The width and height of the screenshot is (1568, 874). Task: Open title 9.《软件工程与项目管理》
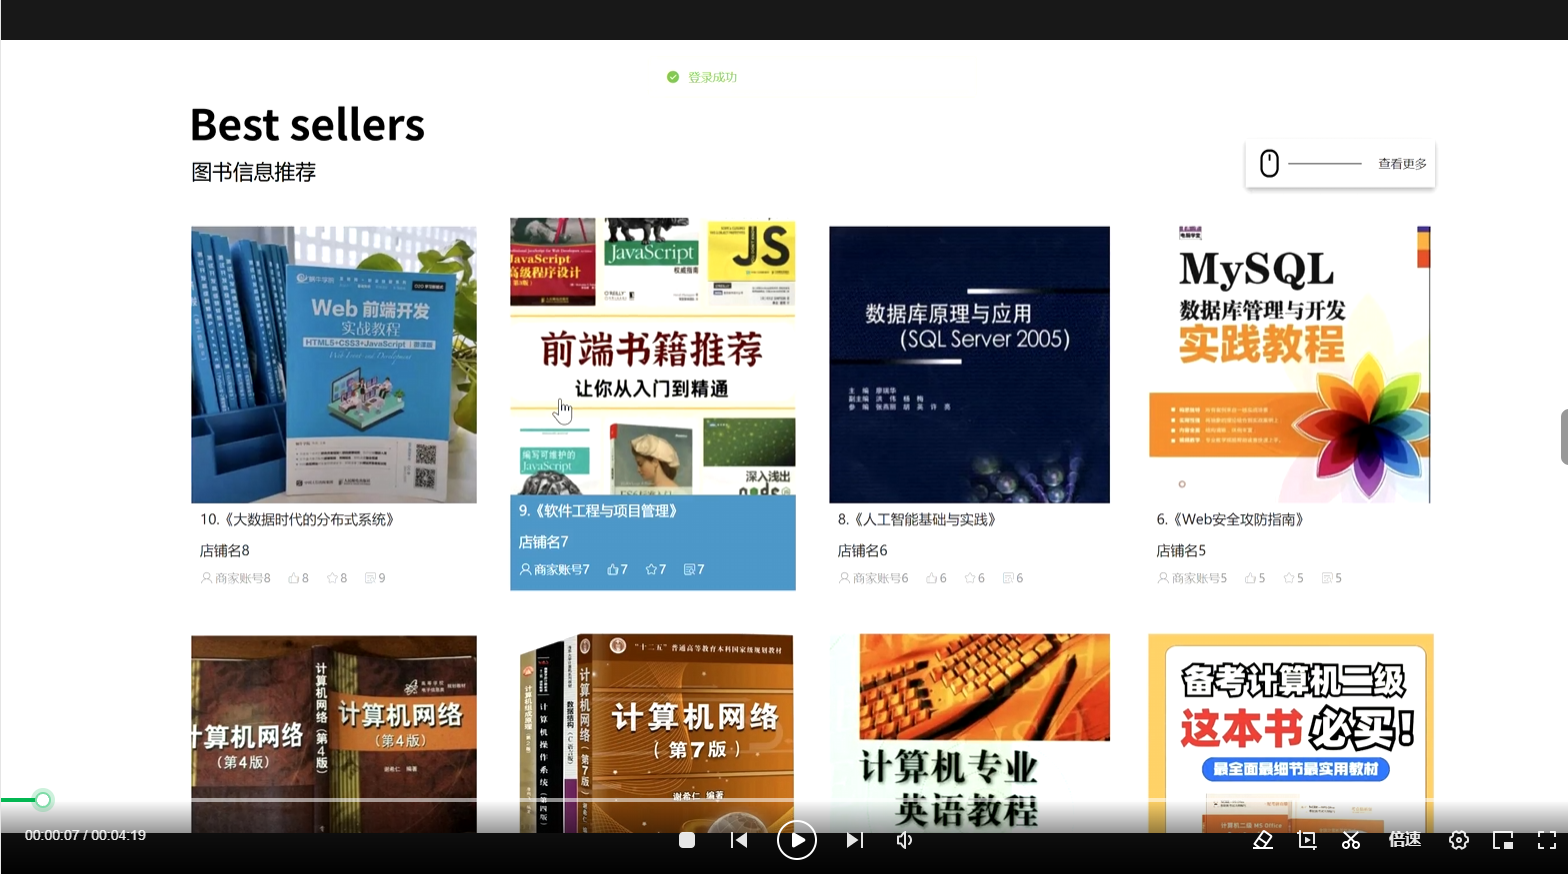coord(600,511)
